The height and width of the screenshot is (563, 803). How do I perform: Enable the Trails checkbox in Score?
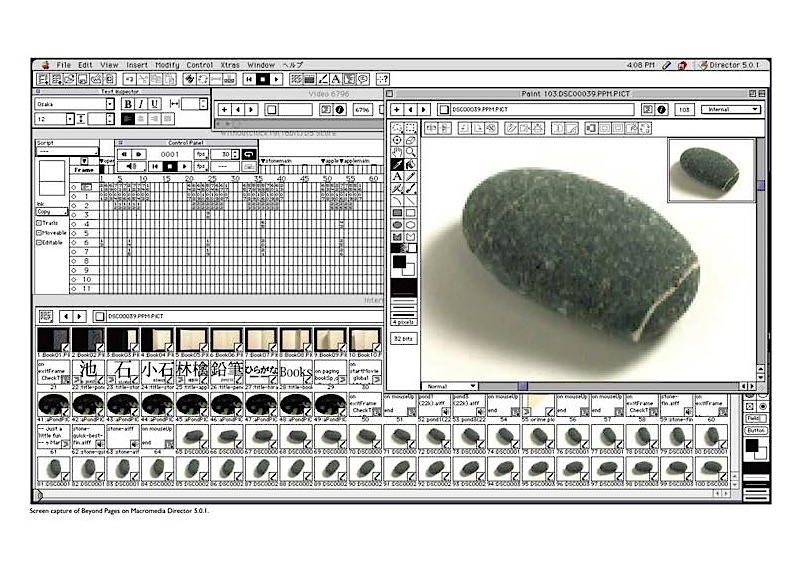[39, 223]
